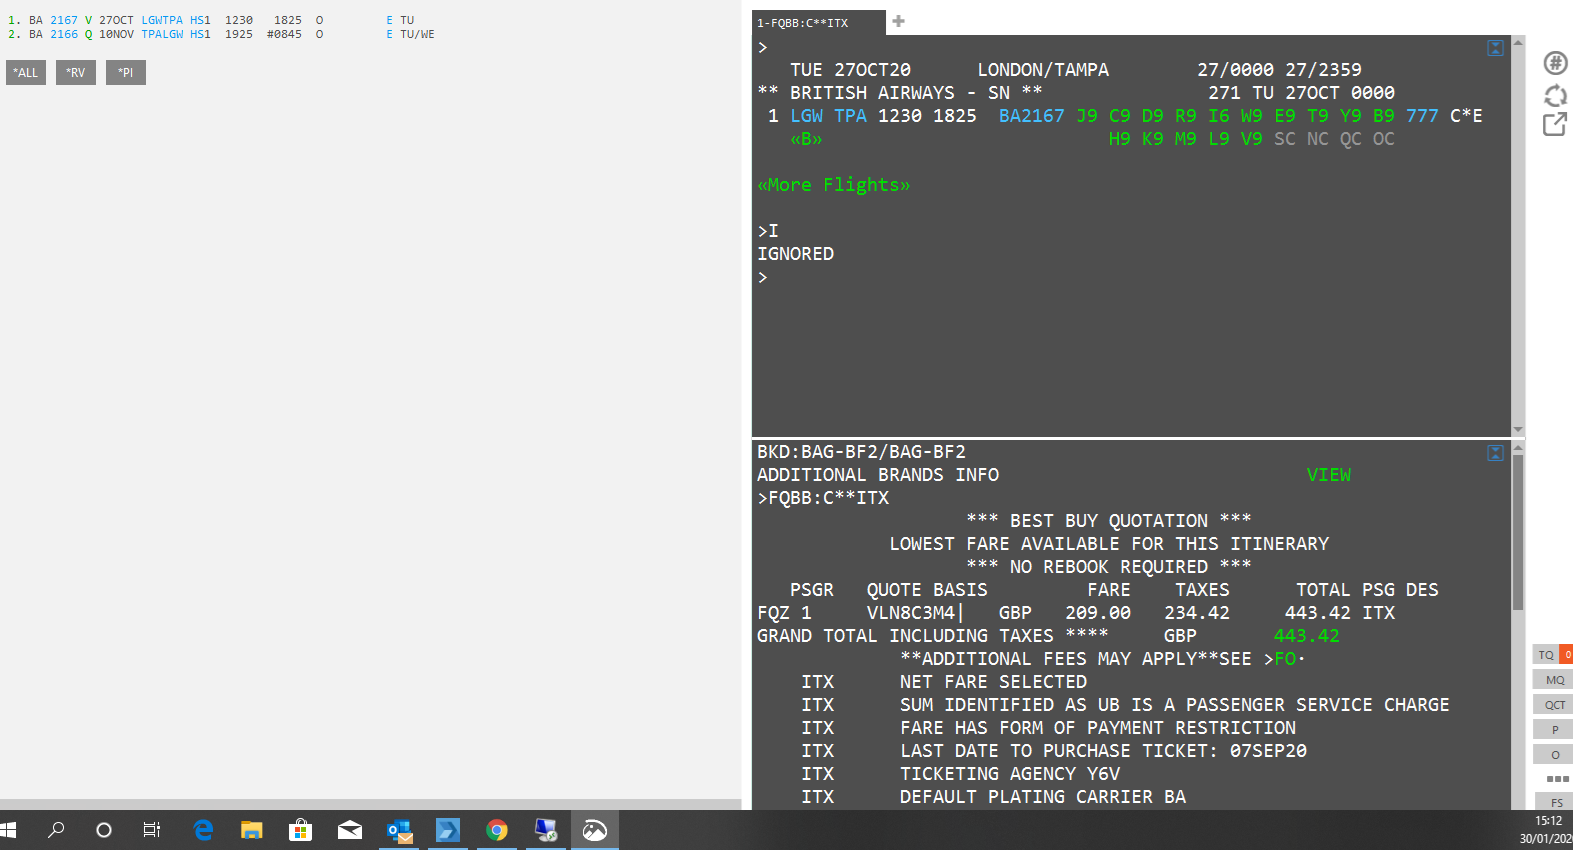Click flight number 2166 in PNR segment 2
The image size is (1573, 850).
(64, 34)
